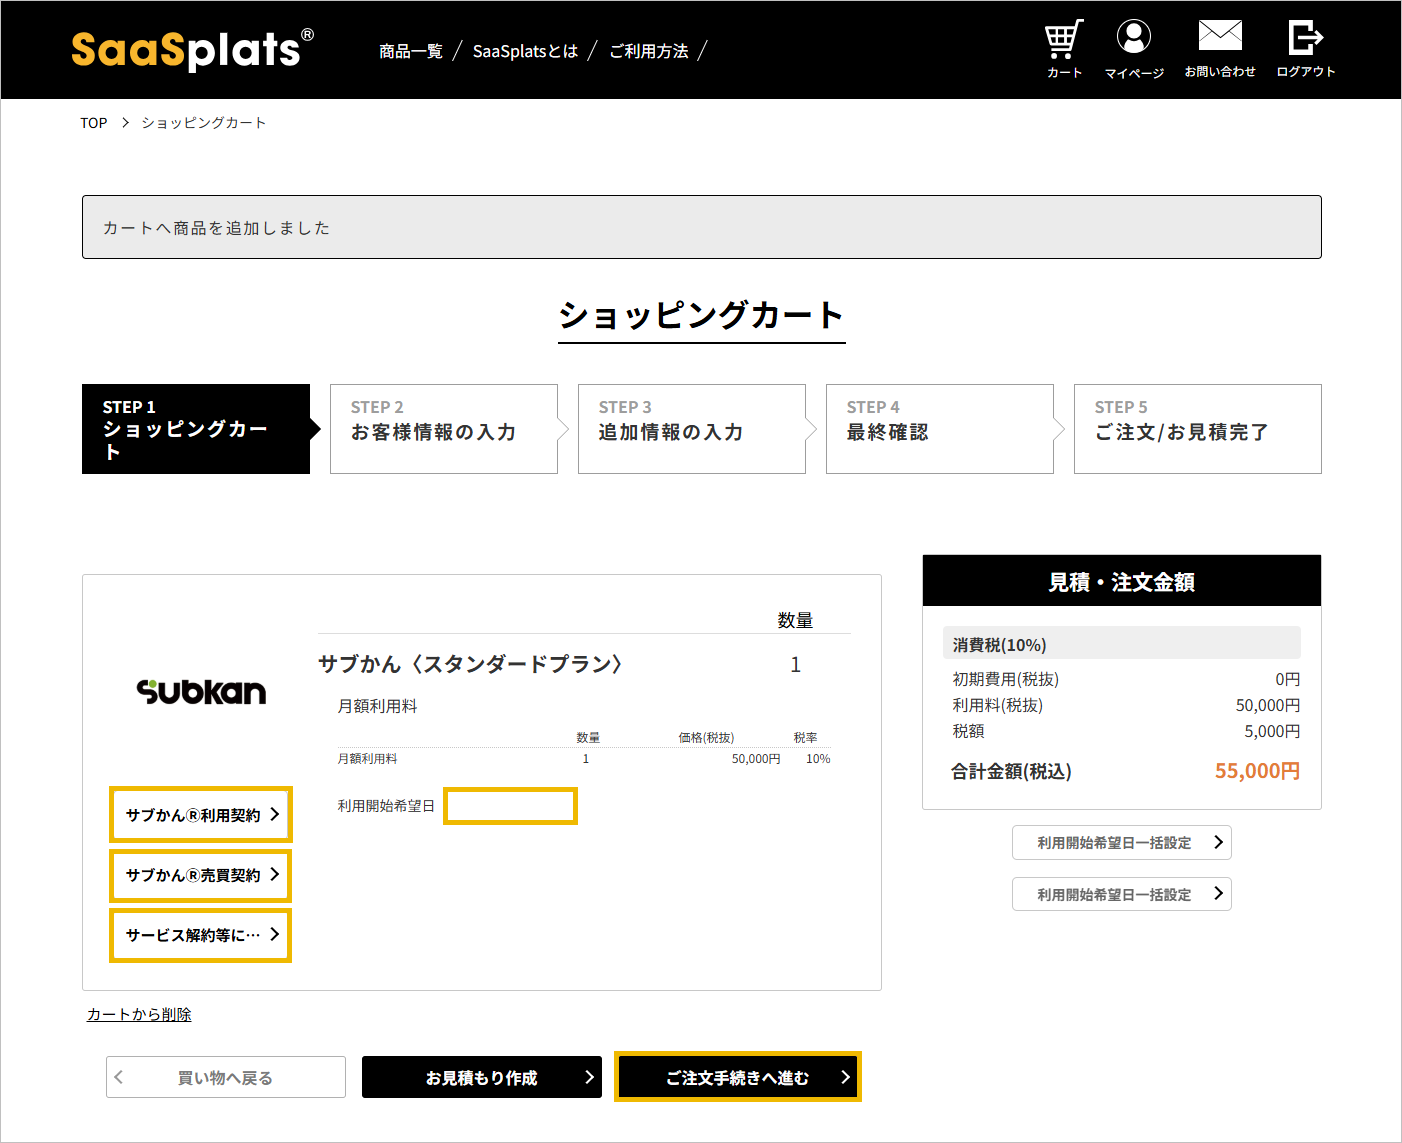Image resolution: width=1402 pixels, height=1143 pixels.
Task: Click product name サブかん〈スタンダードプラン〉
Action: tap(470, 664)
